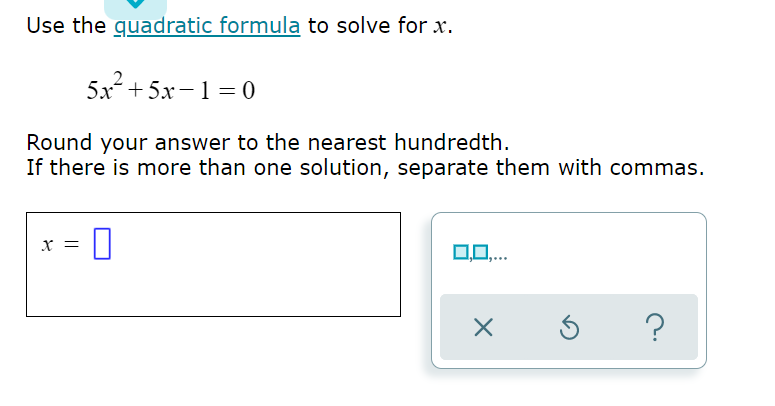
Task: Select the equation 5x² + 5x − 1 = 0
Action: tap(171, 87)
